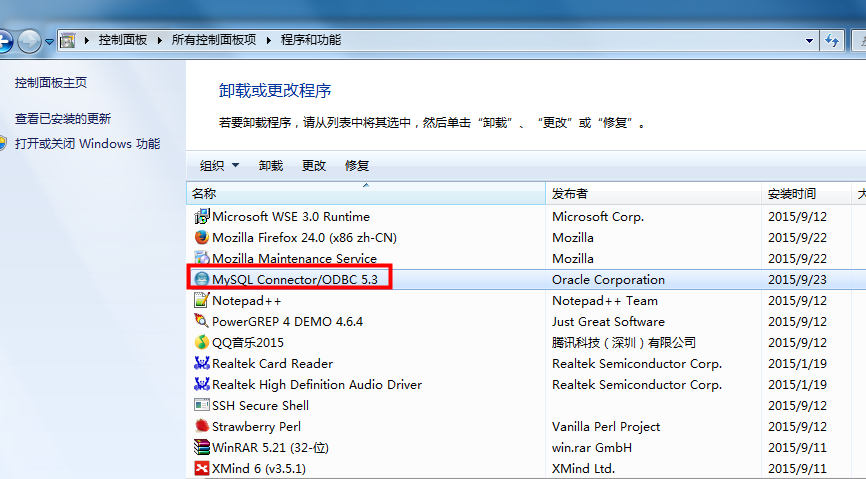Open the 组织 dropdown menu
The height and width of the screenshot is (479, 866).
219,165
